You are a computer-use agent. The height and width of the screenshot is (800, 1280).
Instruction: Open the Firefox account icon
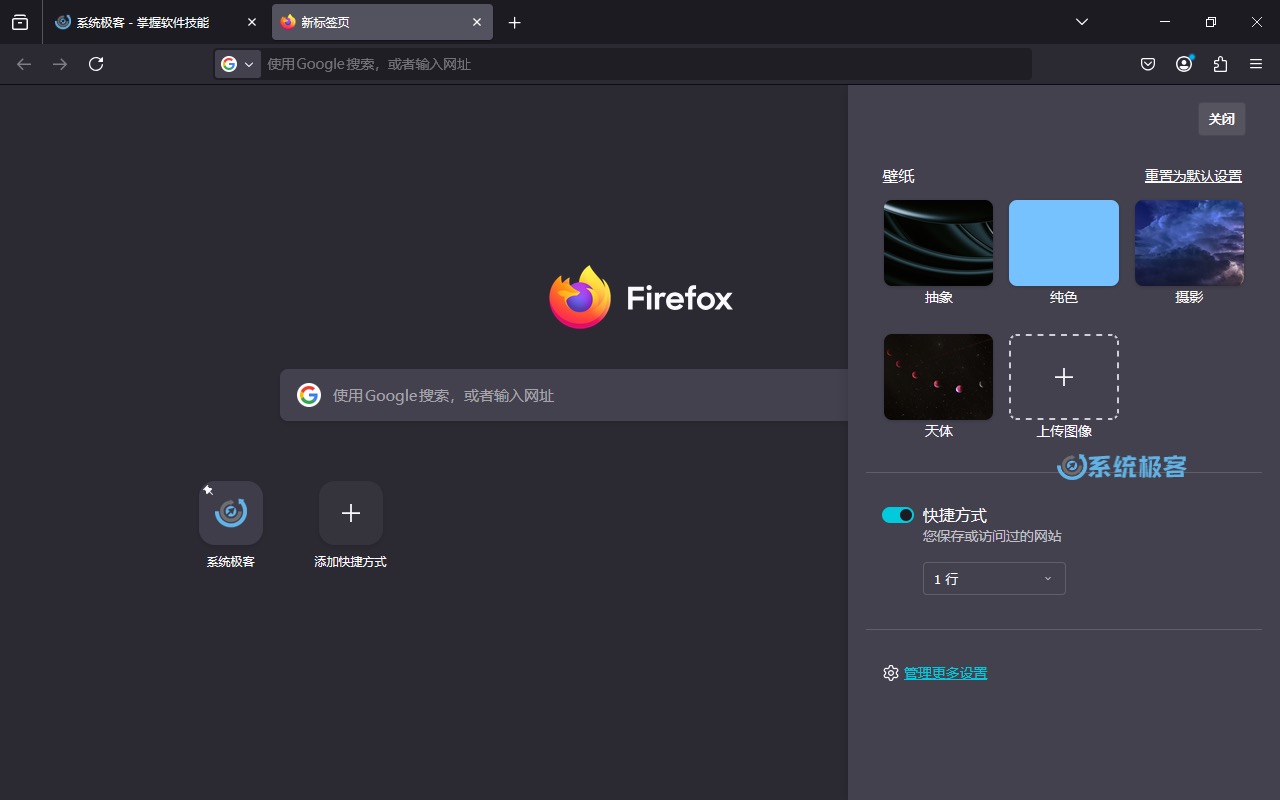1184,64
